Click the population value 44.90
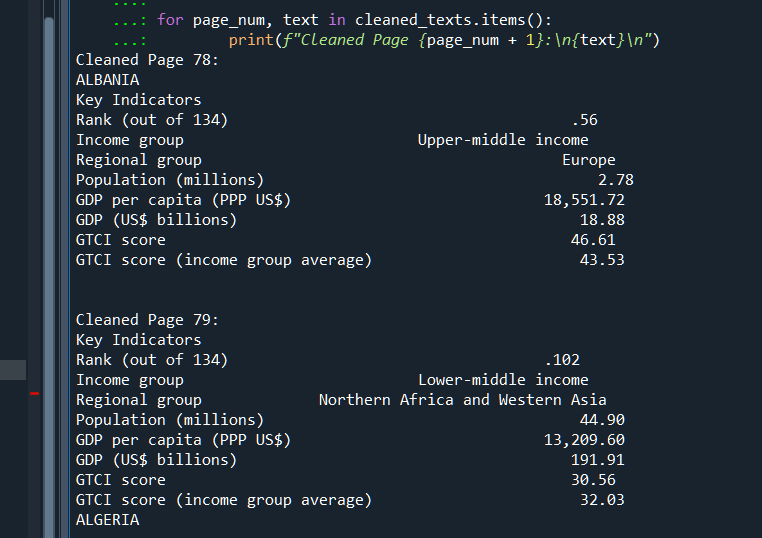 click(602, 419)
